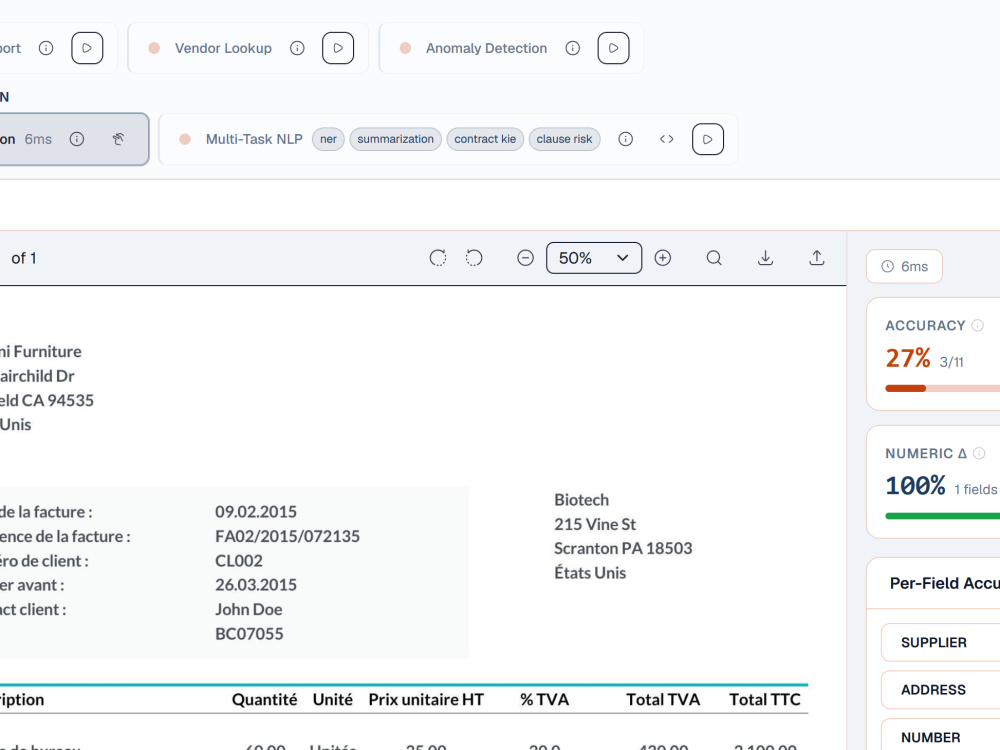1000x750 pixels.
Task: Click the clear icon in selected 6ms card
Action: 118,139
